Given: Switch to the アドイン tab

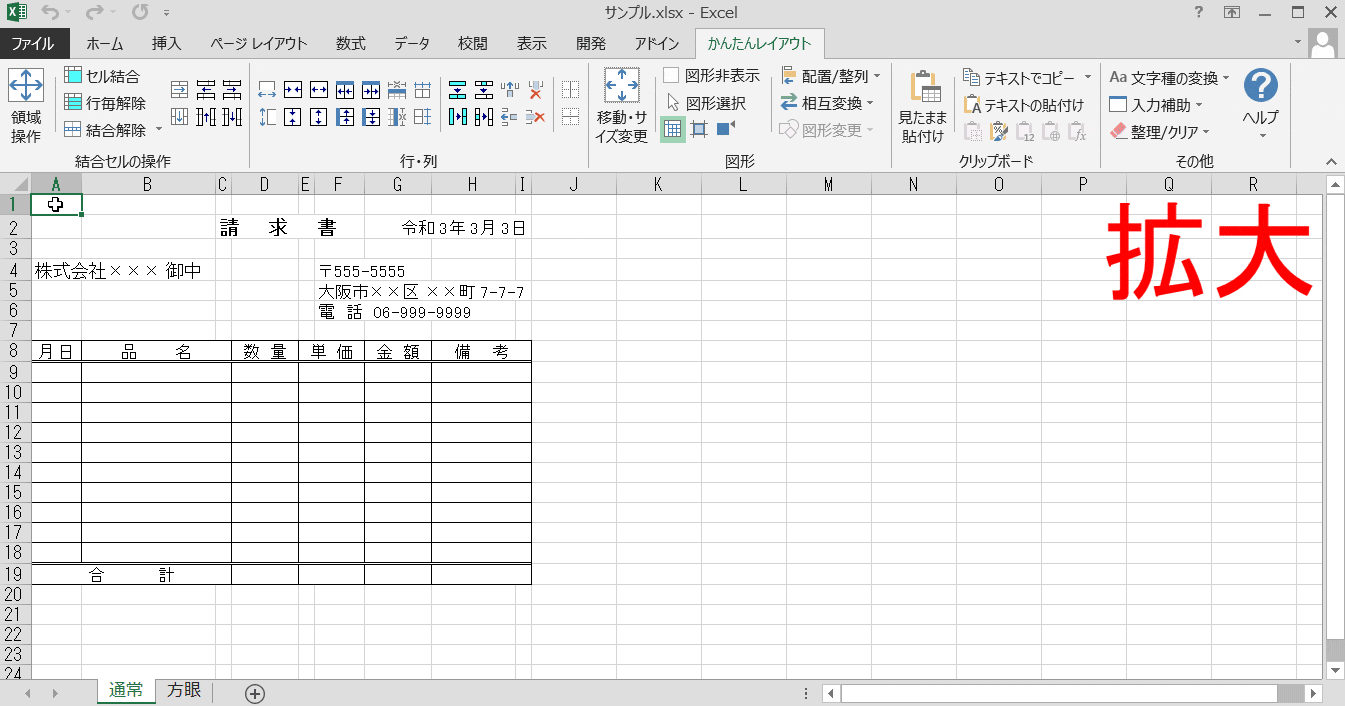Looking at the screenshot, I should click(657, 43).
